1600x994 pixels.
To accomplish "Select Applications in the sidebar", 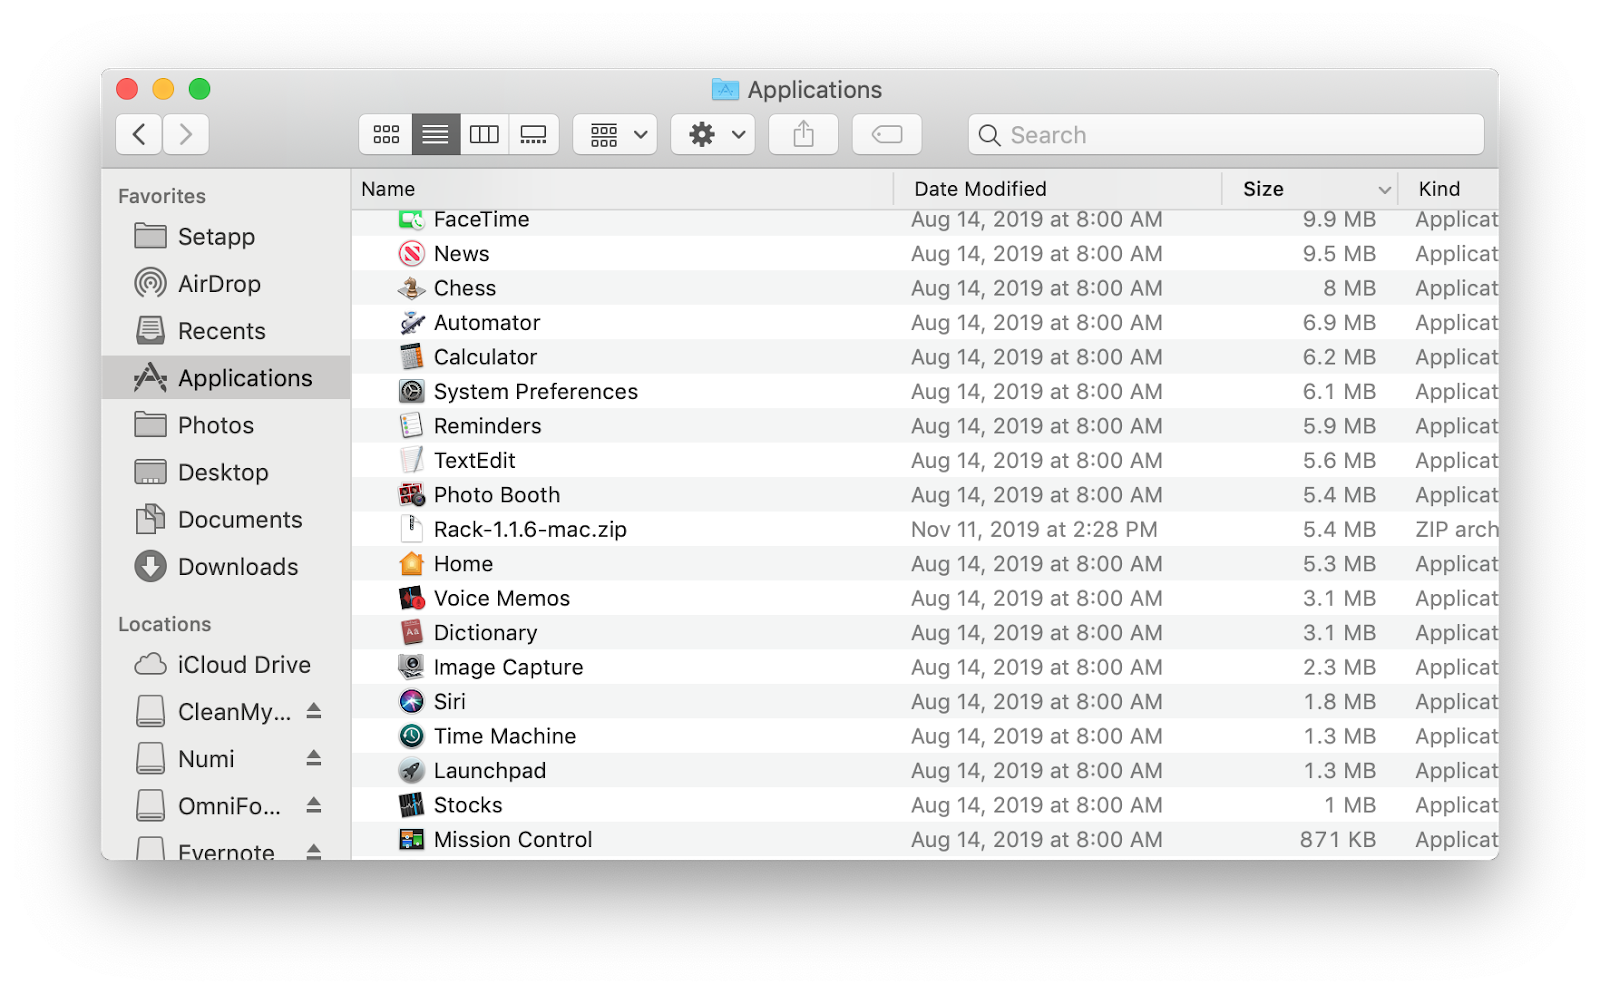I will 226,378.
